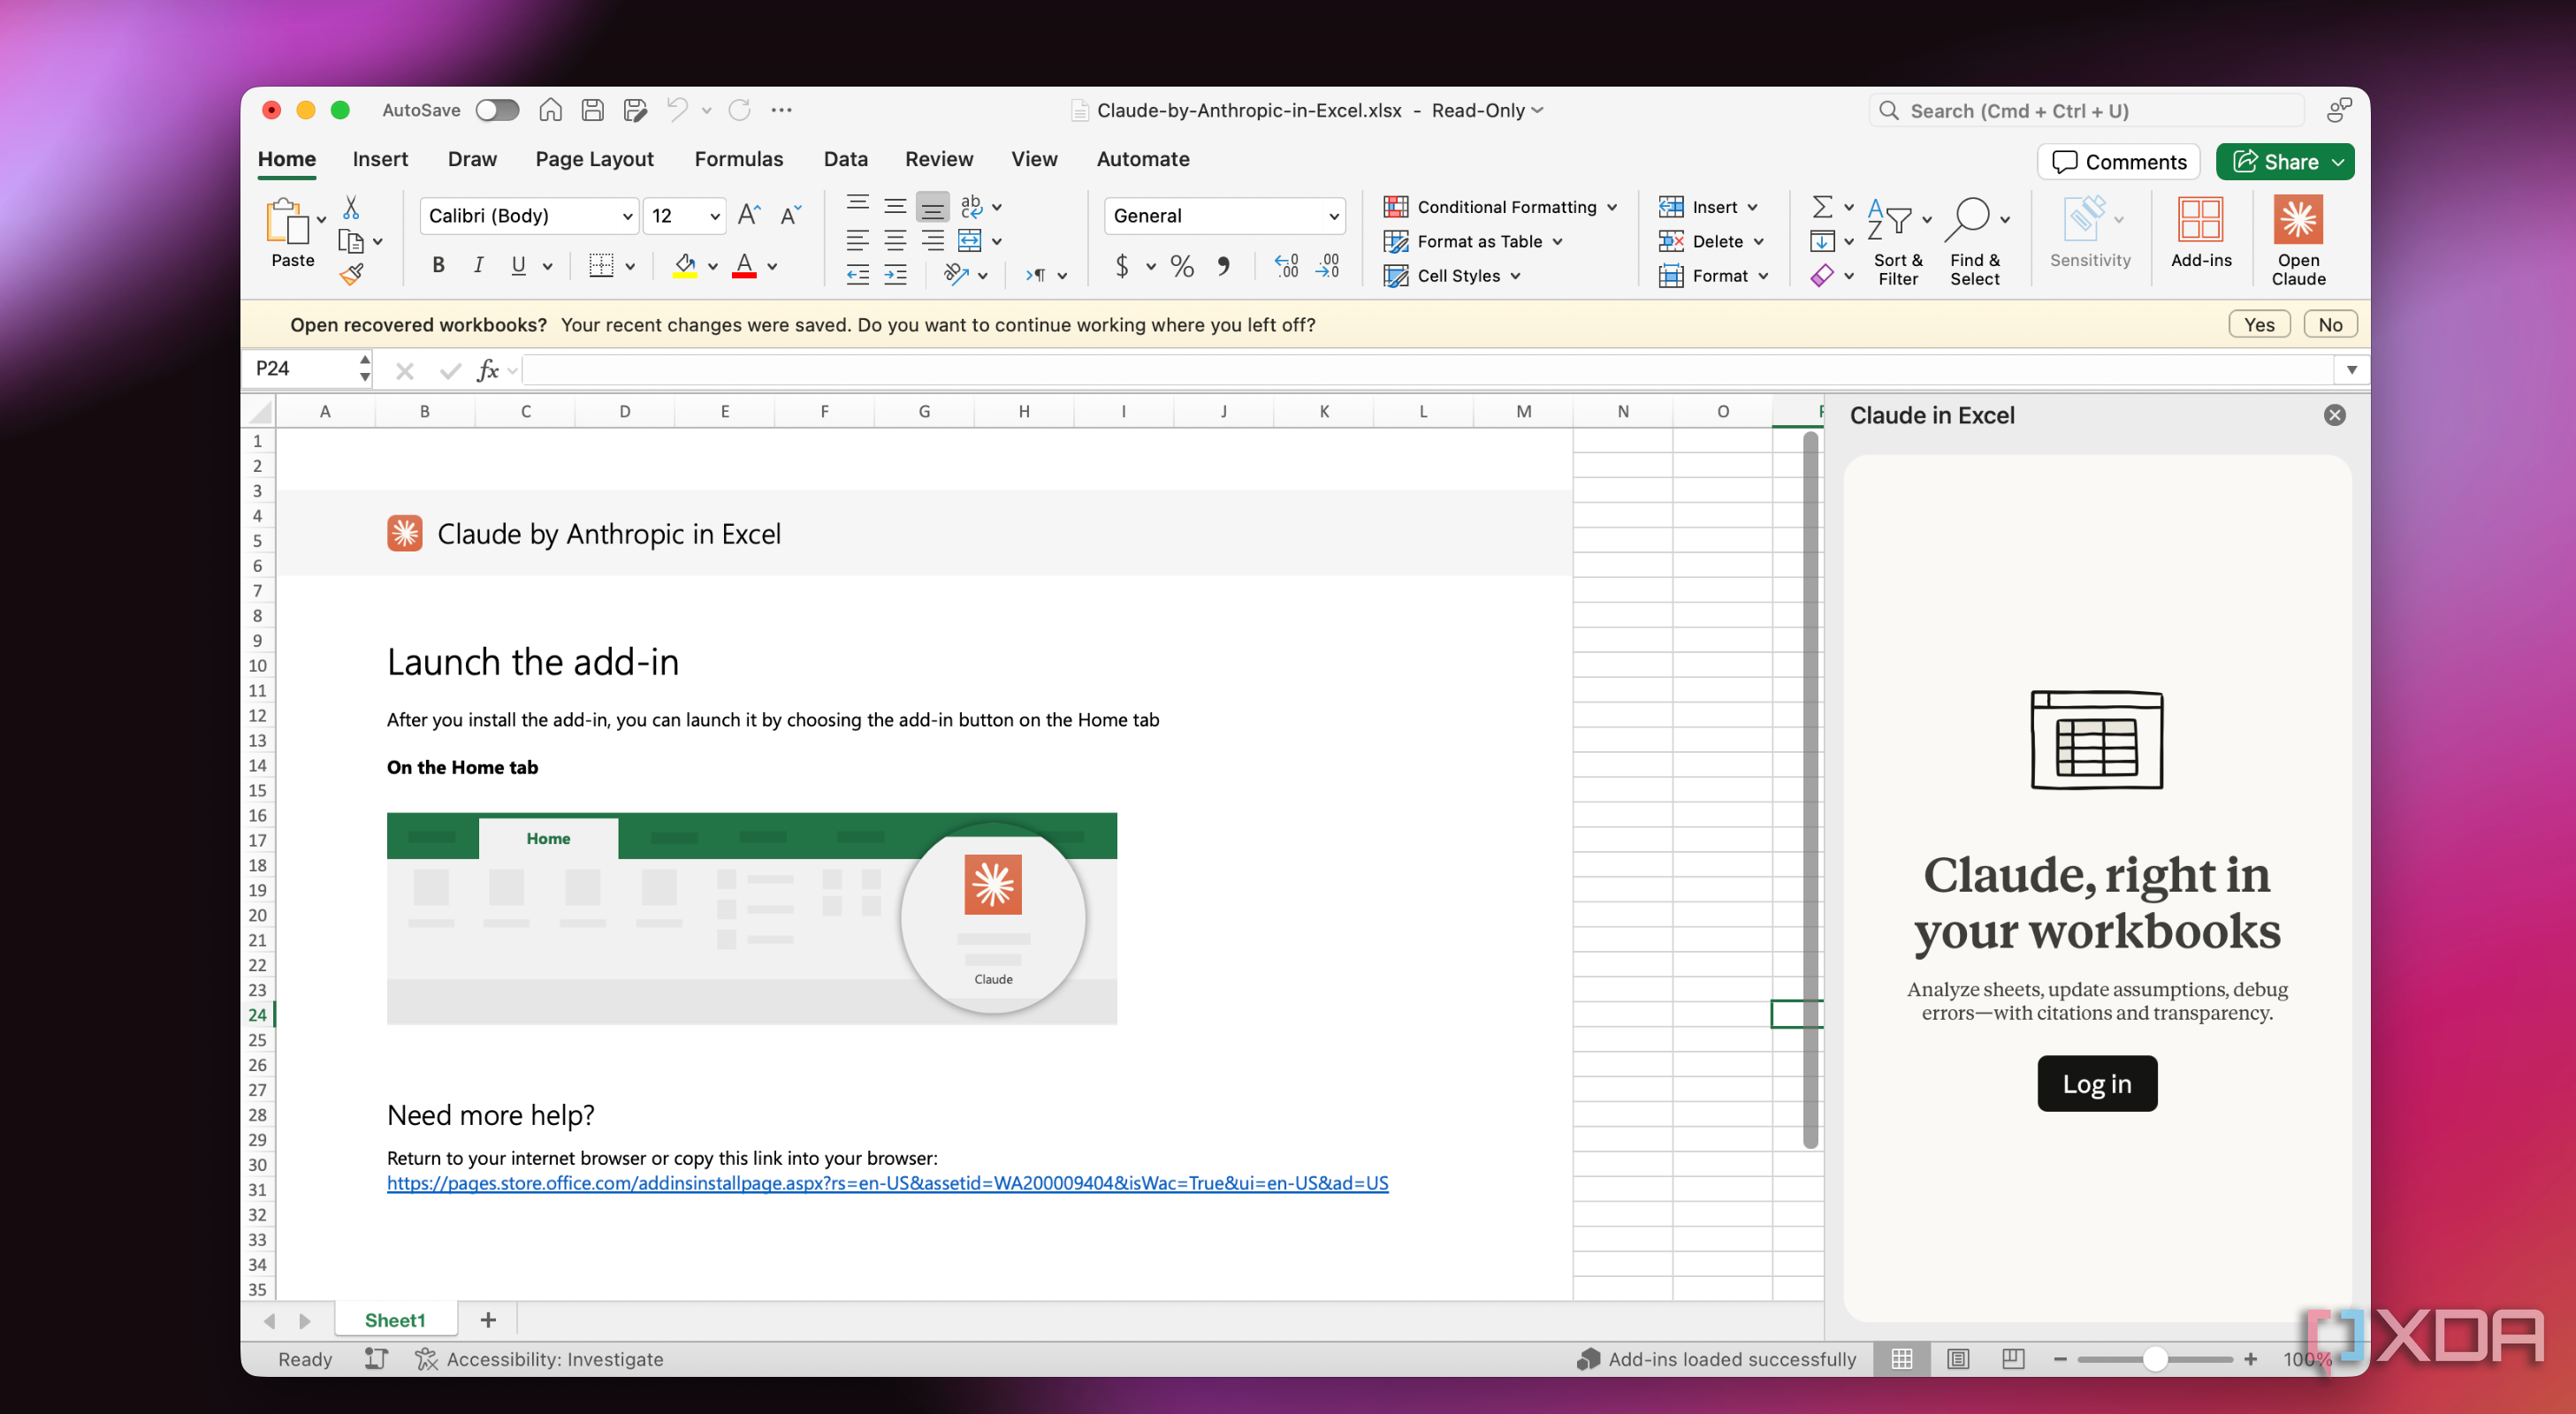The width and height of the screenshot is (2576, 1414).
Task: Apply red font color swatch
Action: click(744, 266)
